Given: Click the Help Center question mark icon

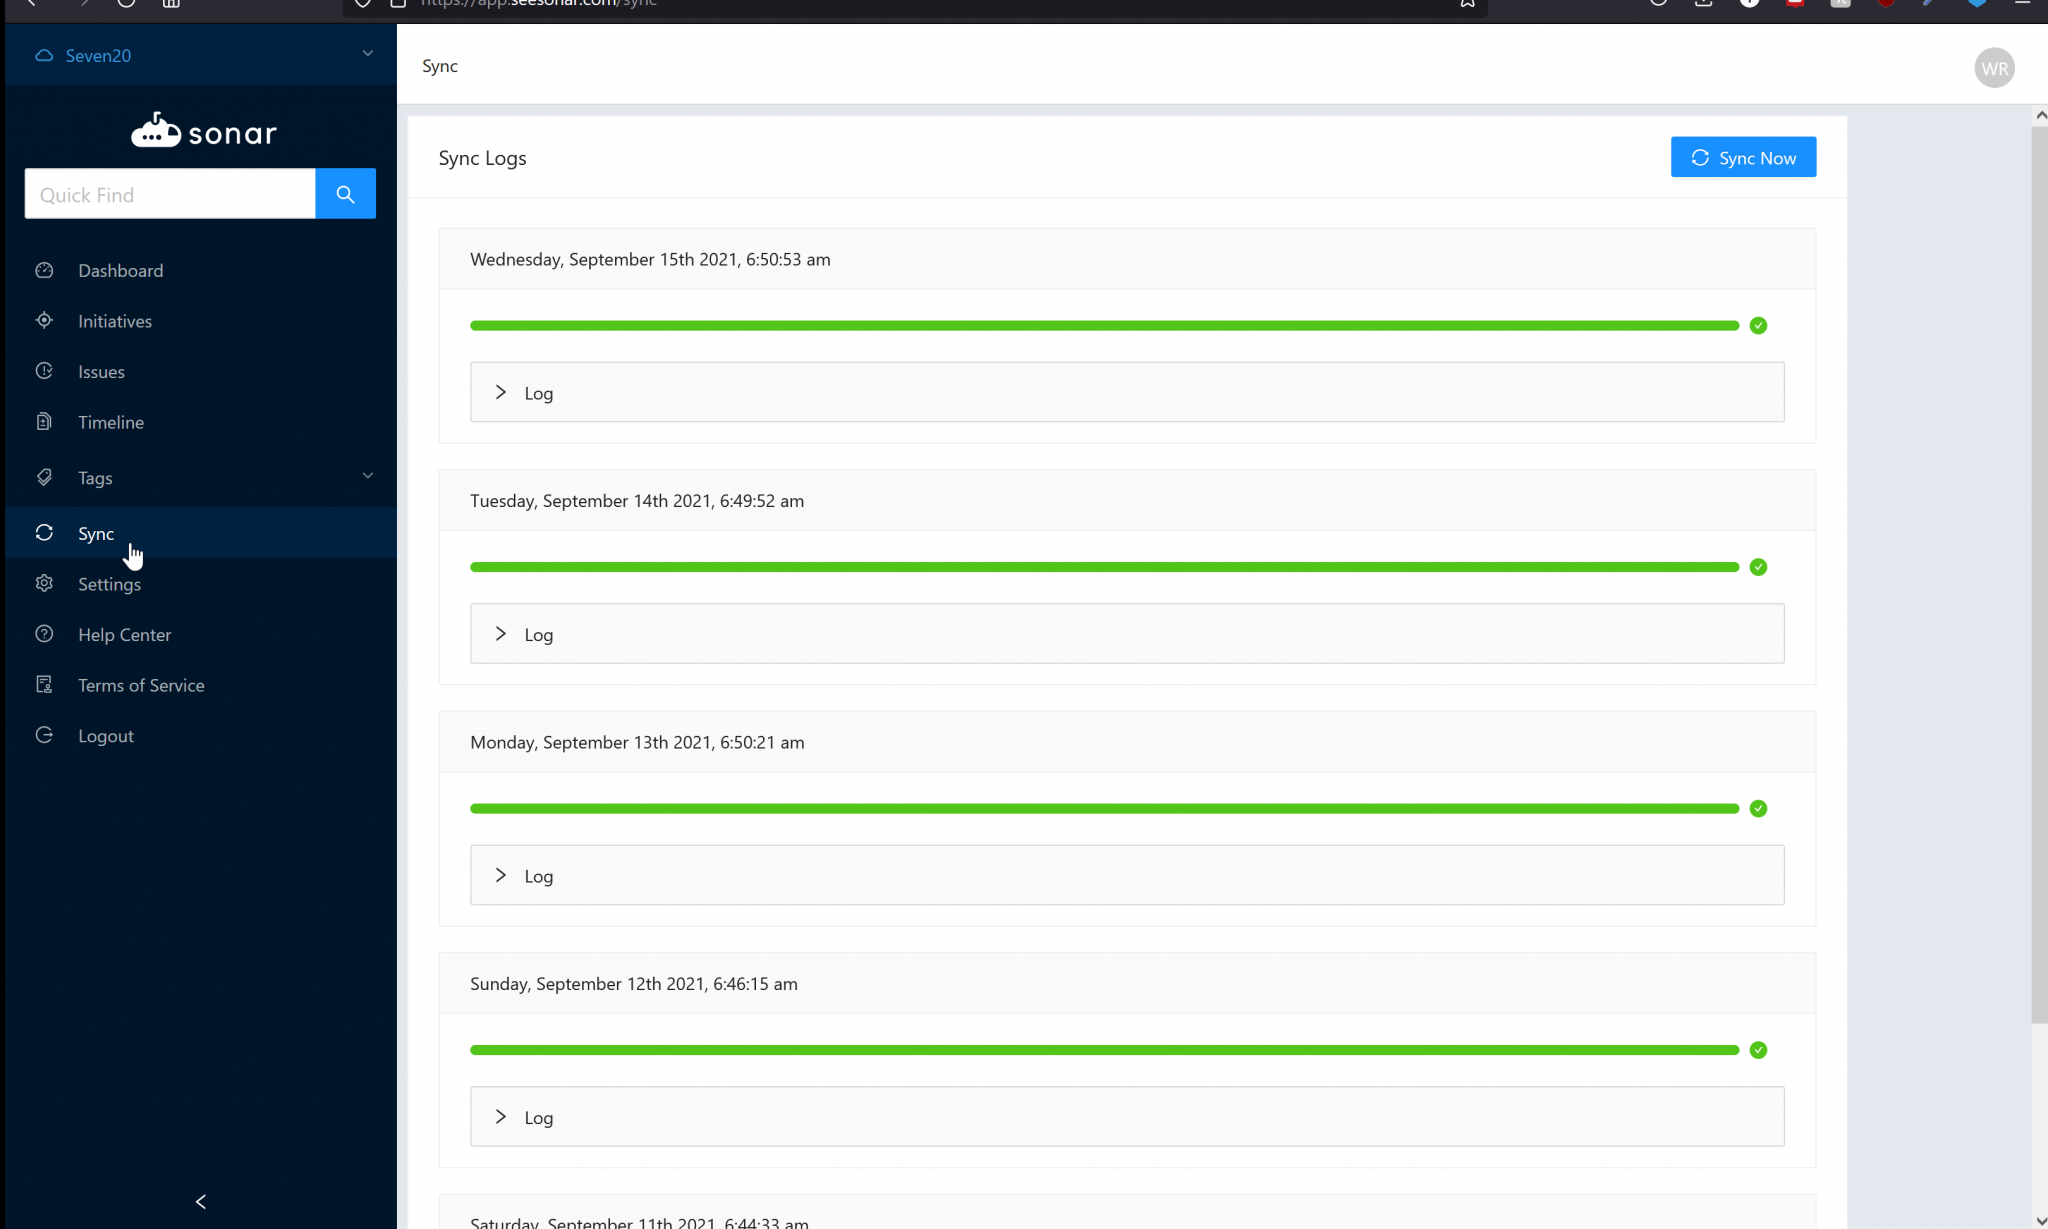Looking at the screenshot, I should [44, 634].
